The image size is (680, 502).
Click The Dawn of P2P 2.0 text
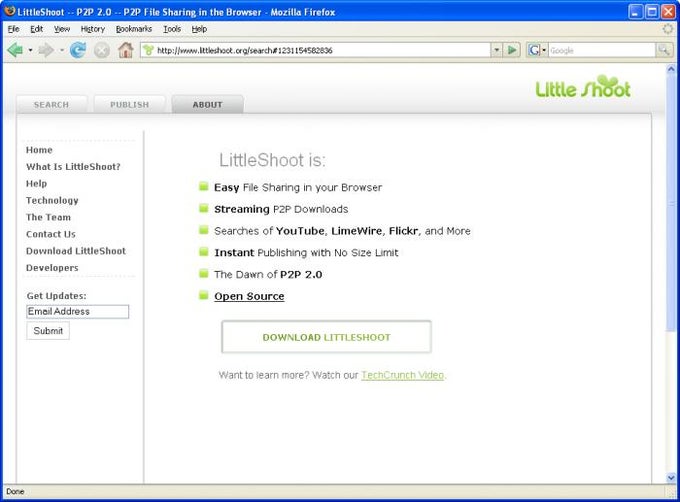click(x=268, y=274)
